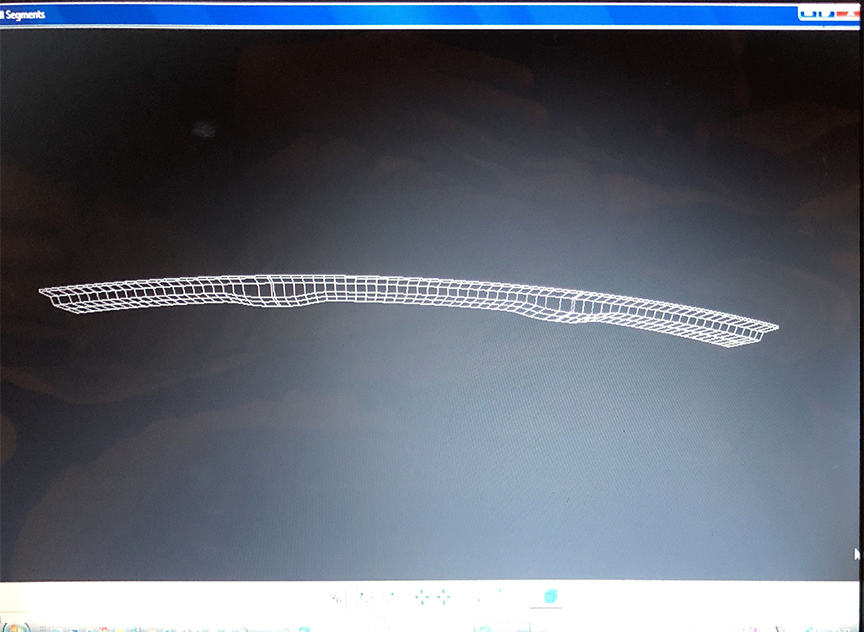Click the thick vertical line in the mesh
864x632 pixels.
pos(272,288)
